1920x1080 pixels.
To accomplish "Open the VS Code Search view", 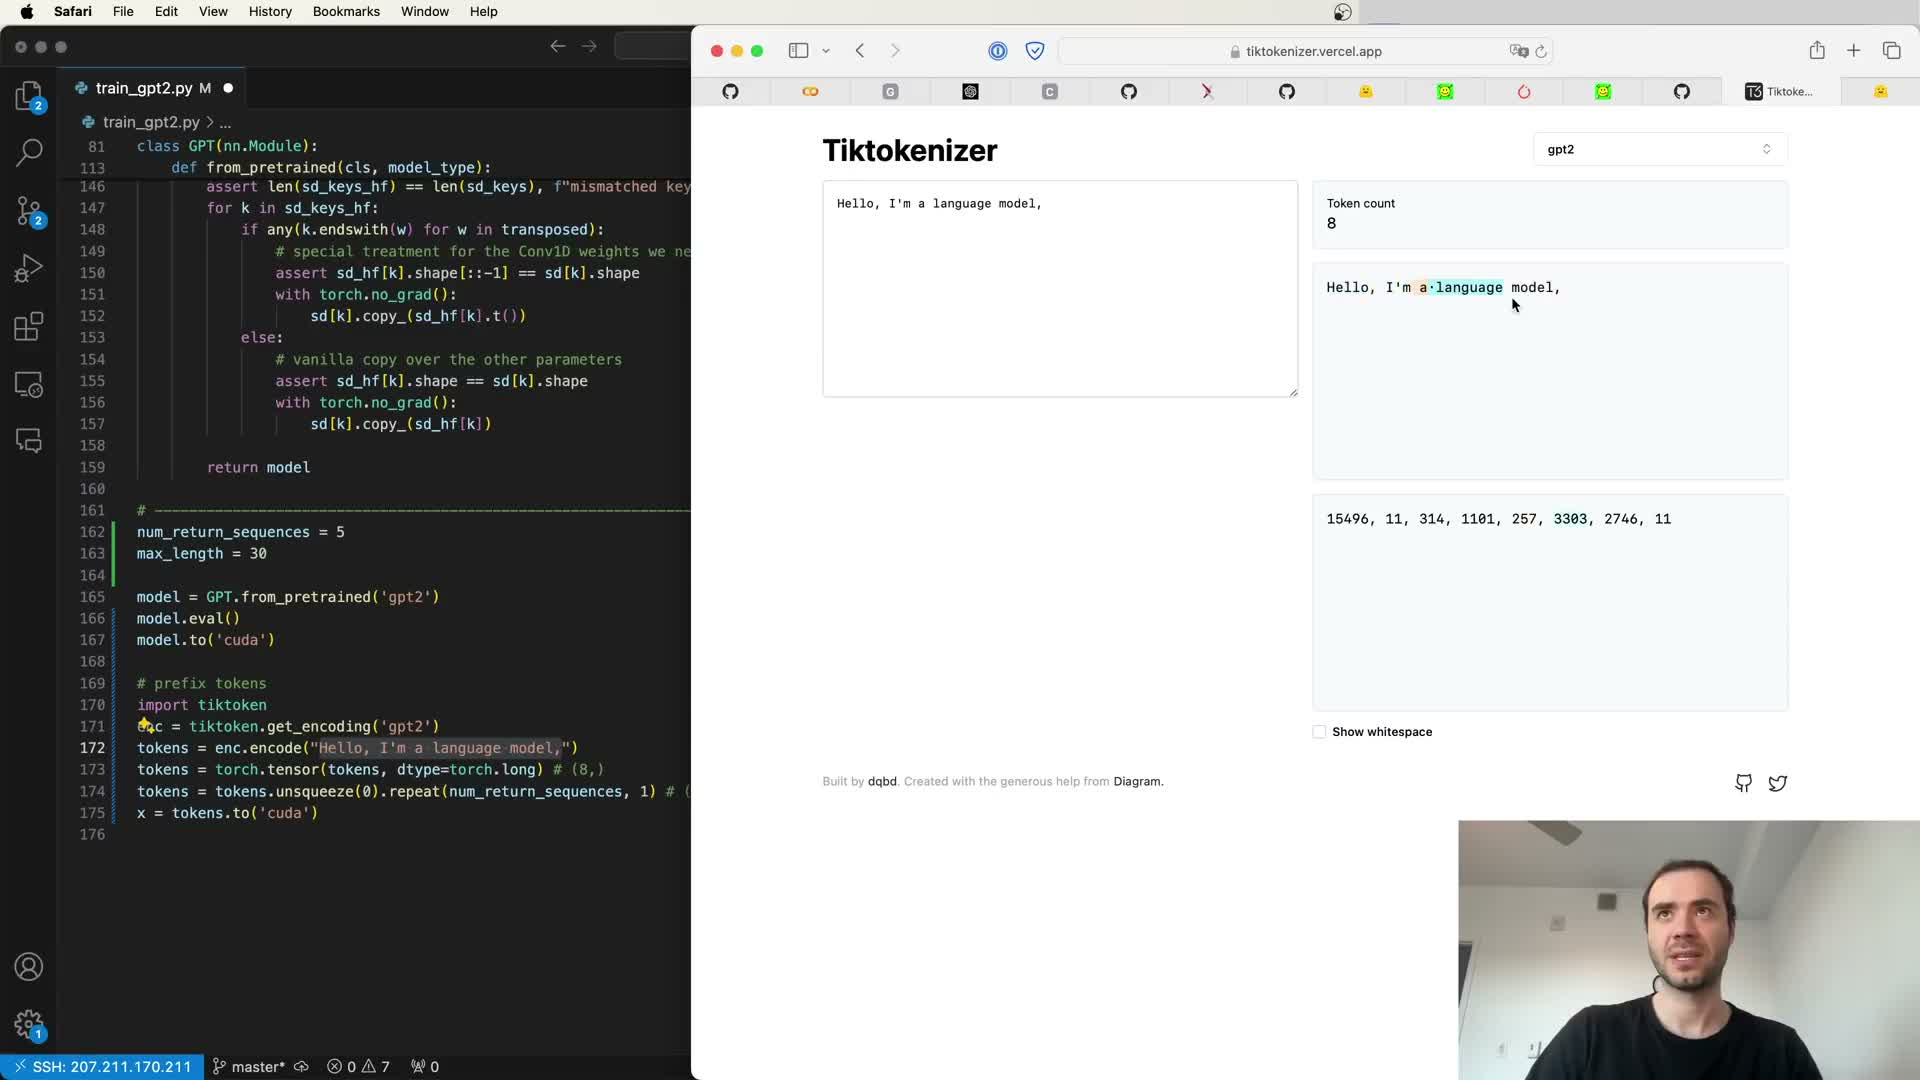I will (29, 152).
